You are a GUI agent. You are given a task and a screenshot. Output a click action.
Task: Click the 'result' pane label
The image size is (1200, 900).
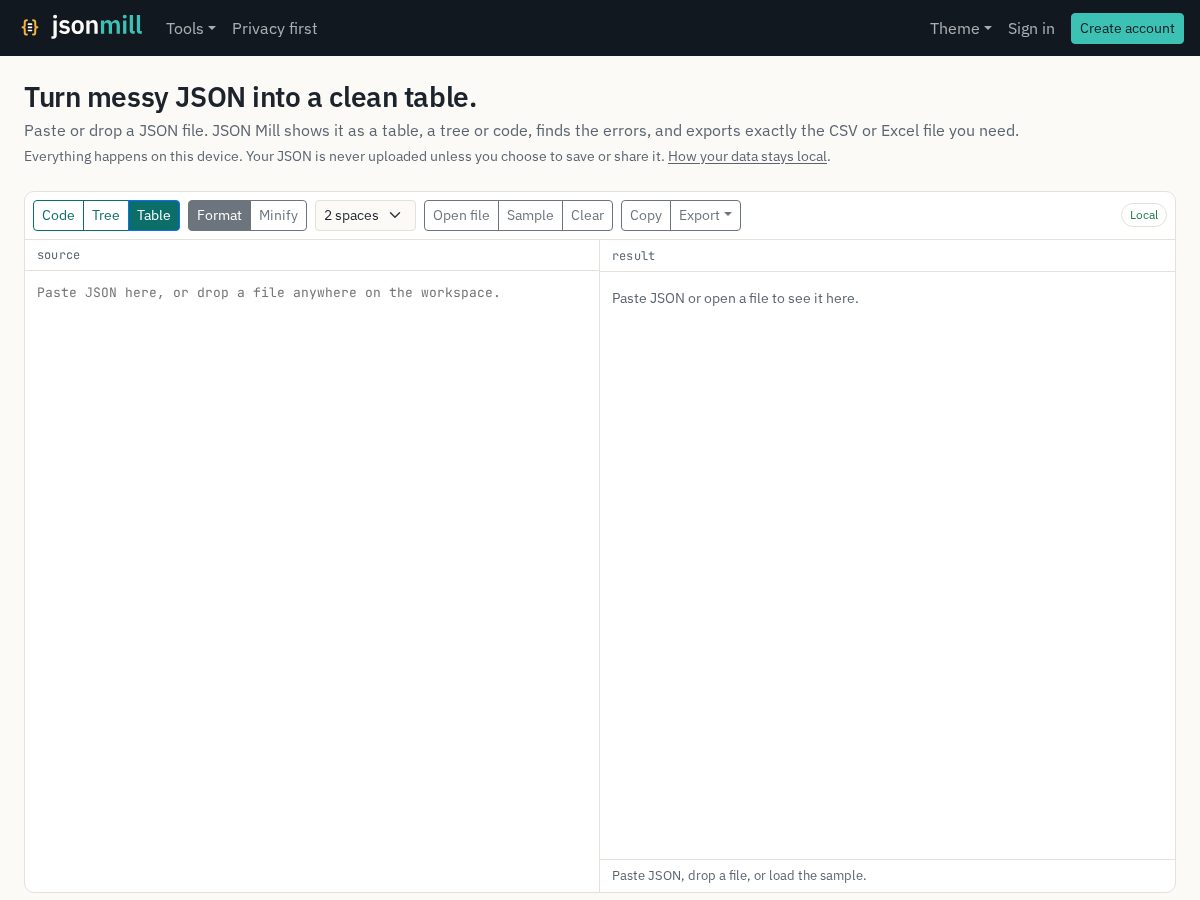633,256
